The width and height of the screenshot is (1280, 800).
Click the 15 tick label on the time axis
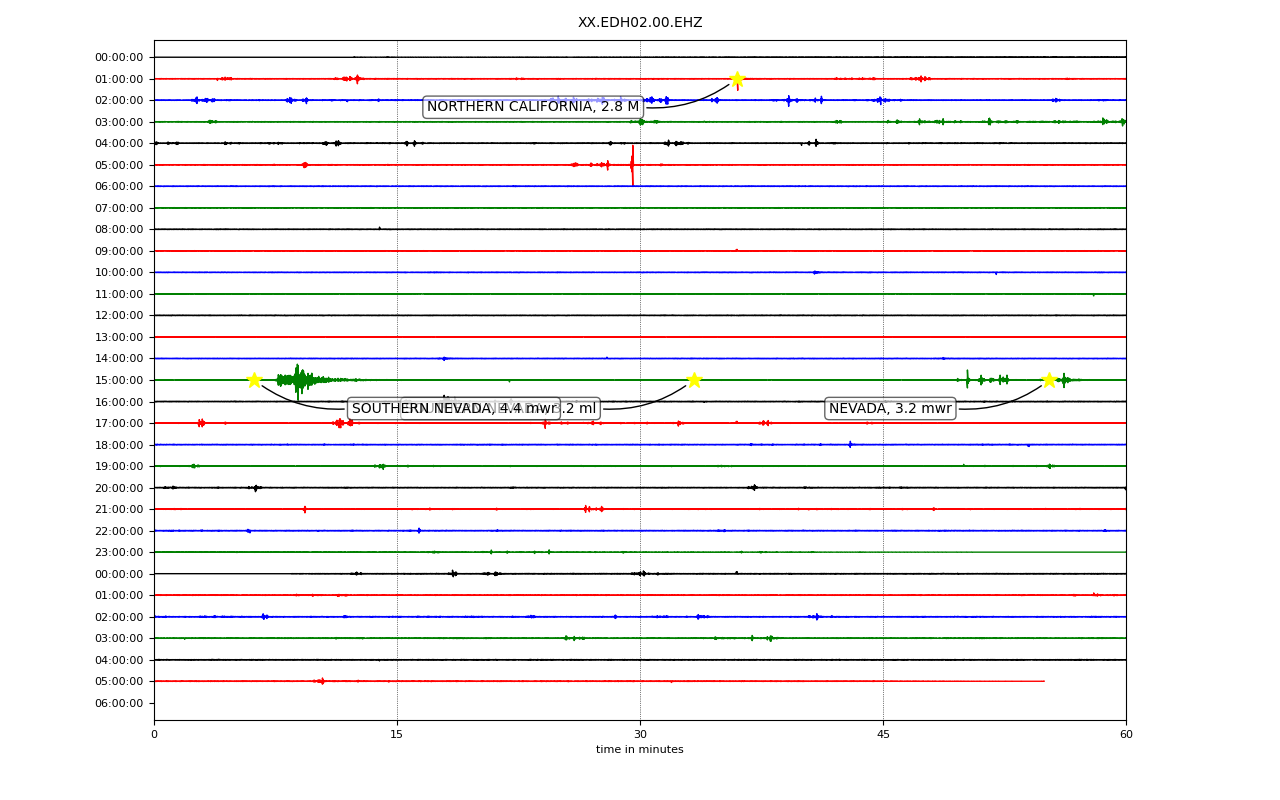(397, 735)
